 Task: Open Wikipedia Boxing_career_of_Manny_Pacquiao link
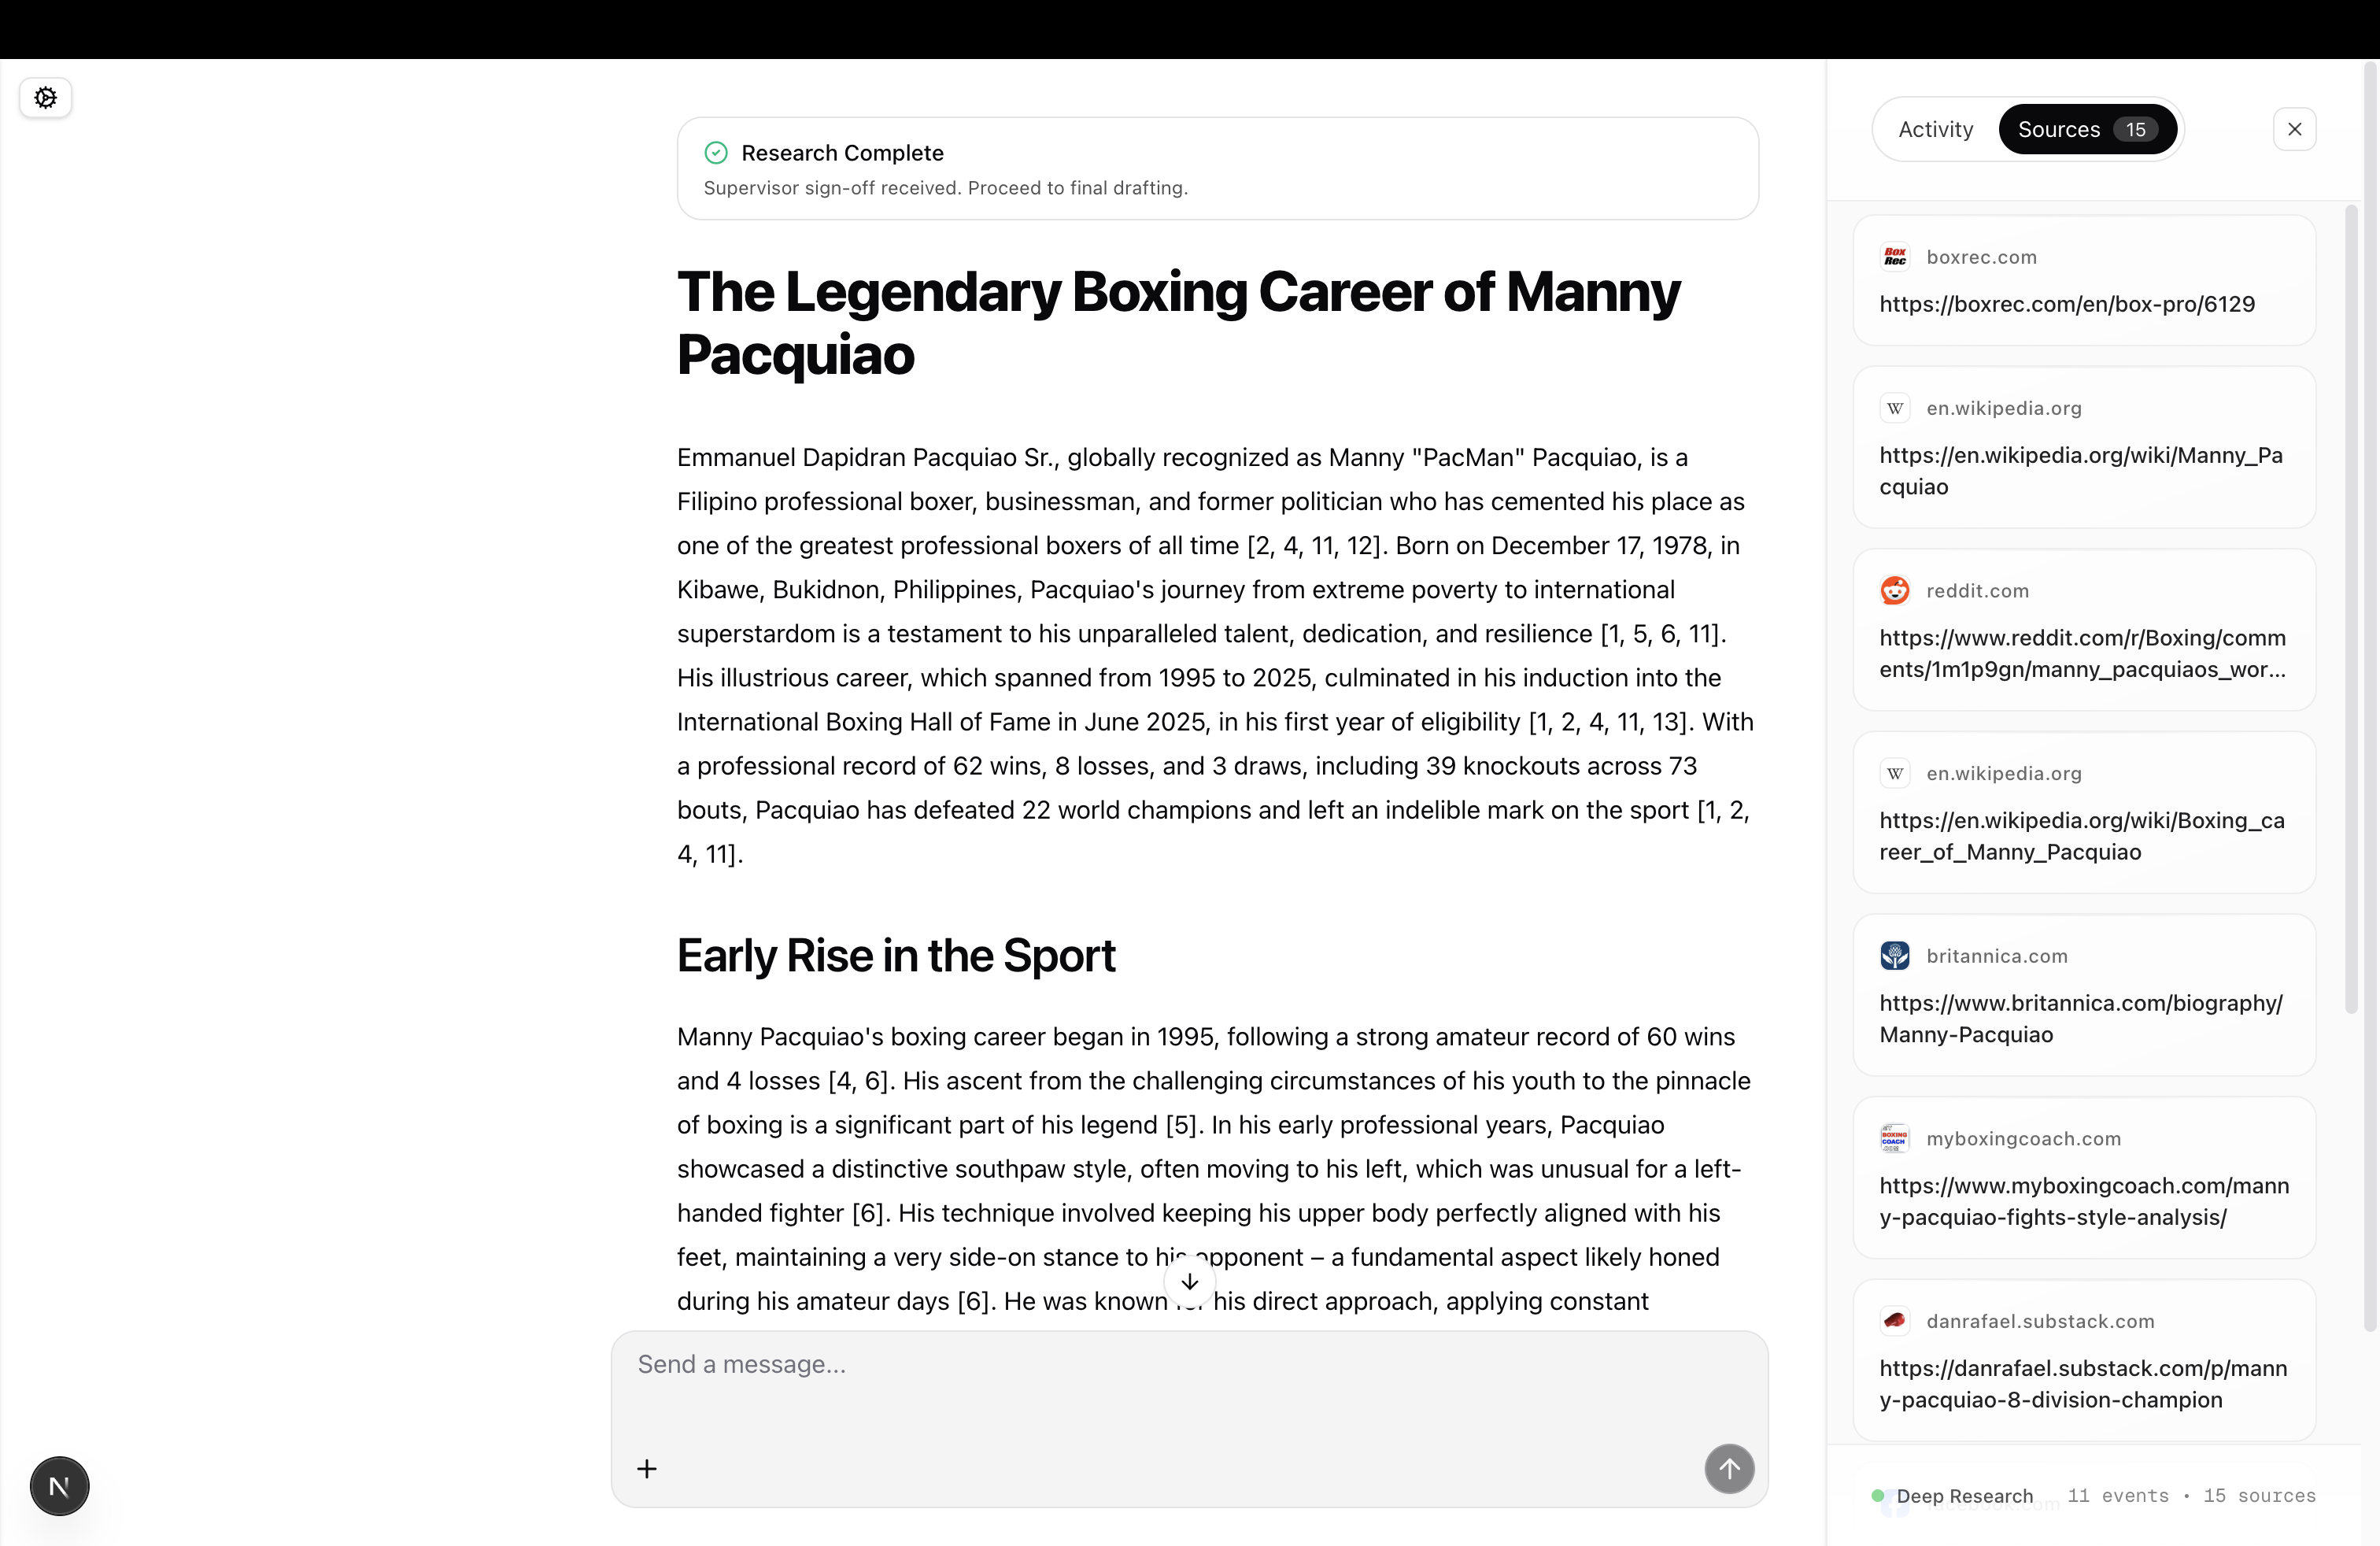(2081, 836)
